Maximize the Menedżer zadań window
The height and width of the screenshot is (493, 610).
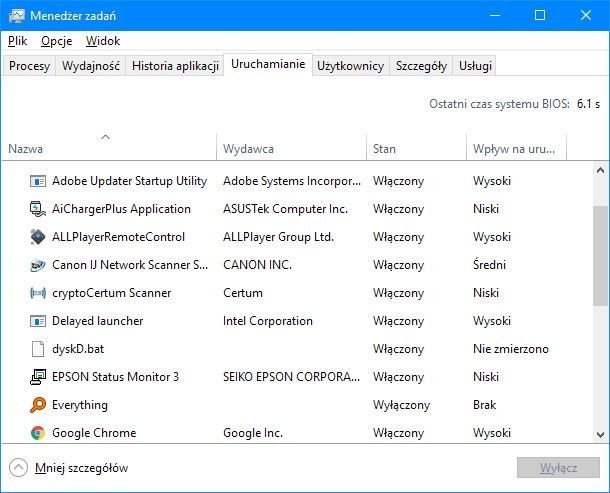[540, 15]
